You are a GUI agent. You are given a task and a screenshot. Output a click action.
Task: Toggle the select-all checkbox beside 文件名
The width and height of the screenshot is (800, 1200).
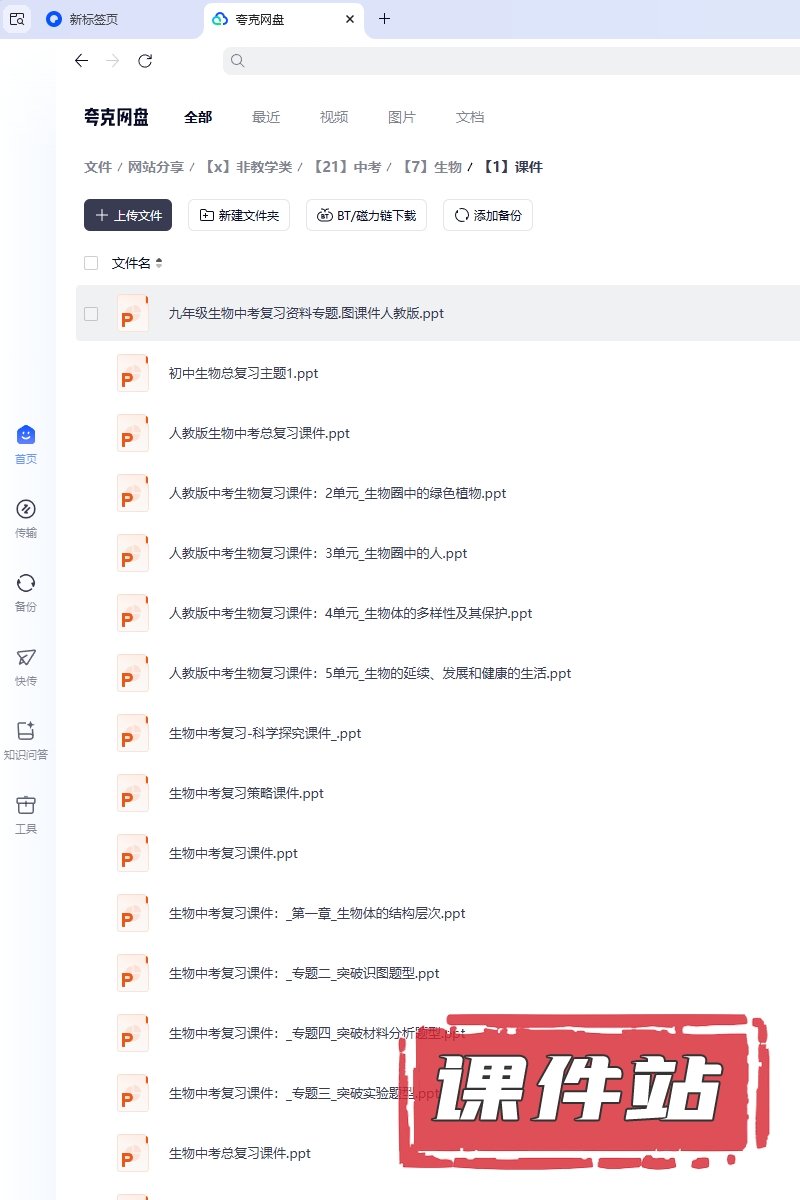pyautogui.click(x=91, y=263)
